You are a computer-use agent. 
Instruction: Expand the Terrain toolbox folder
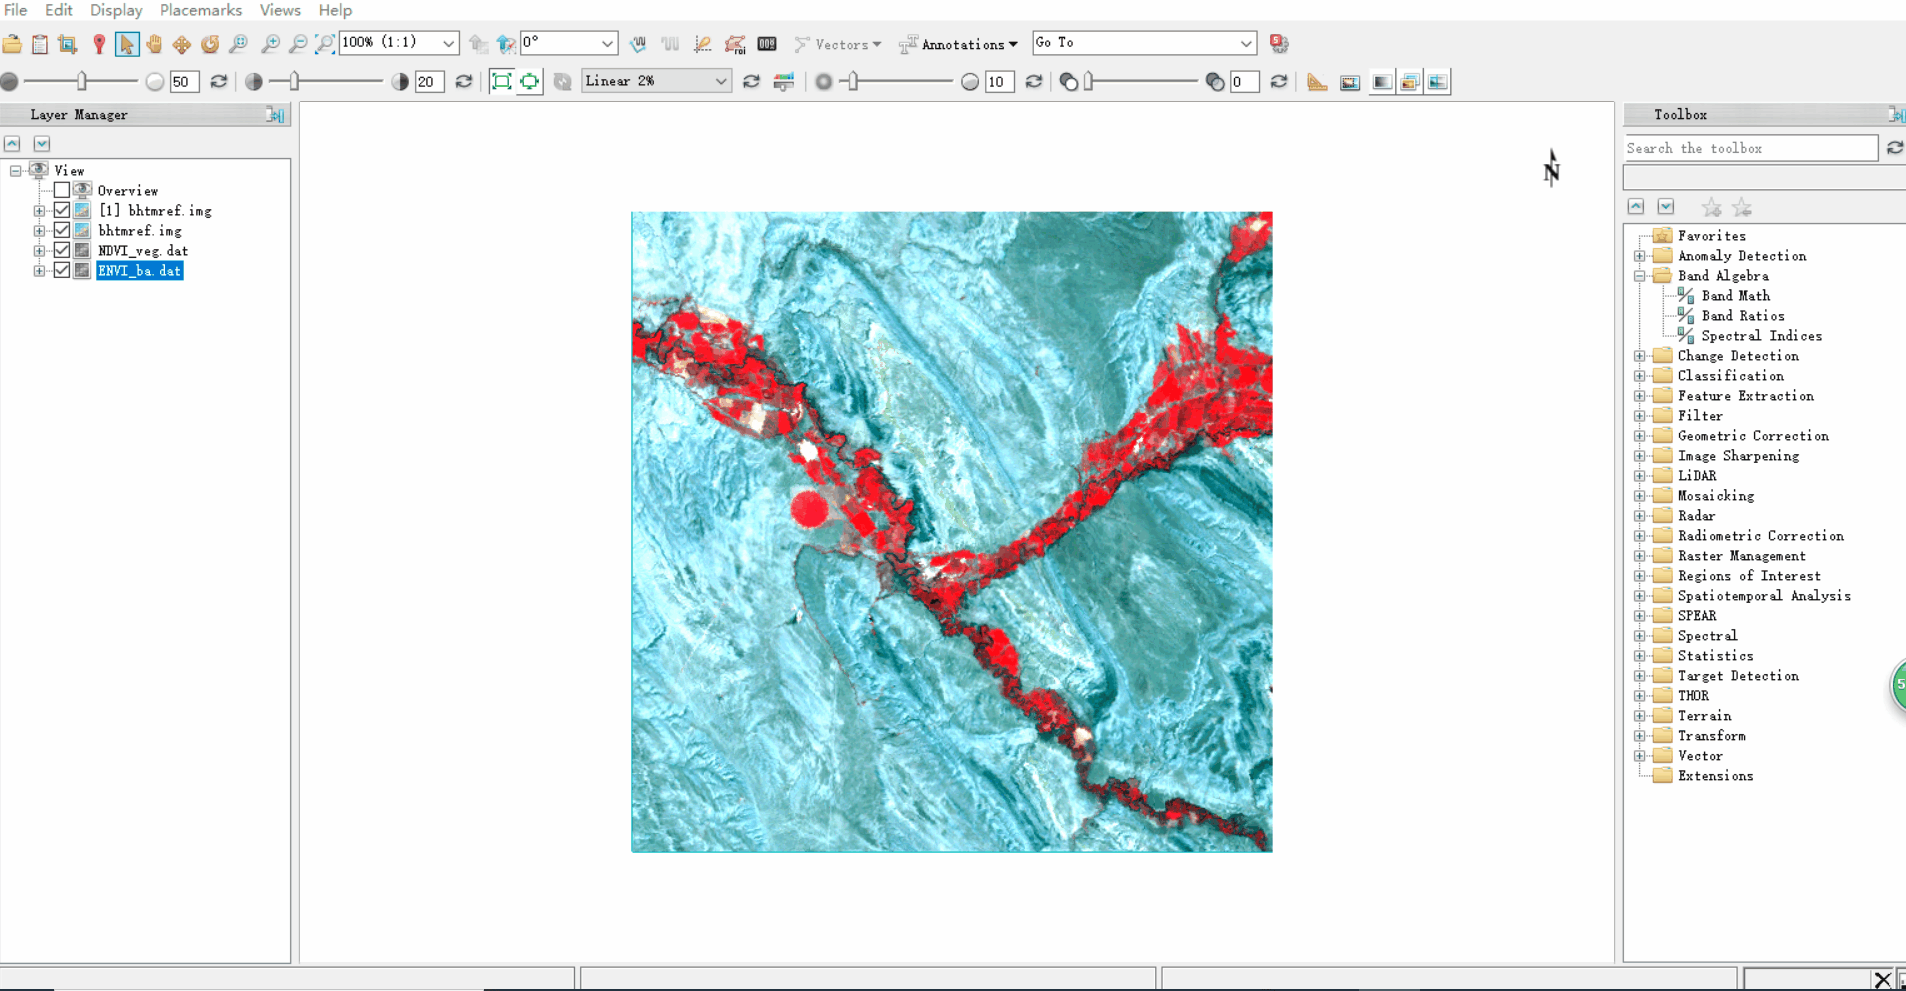coord(1640,716)
